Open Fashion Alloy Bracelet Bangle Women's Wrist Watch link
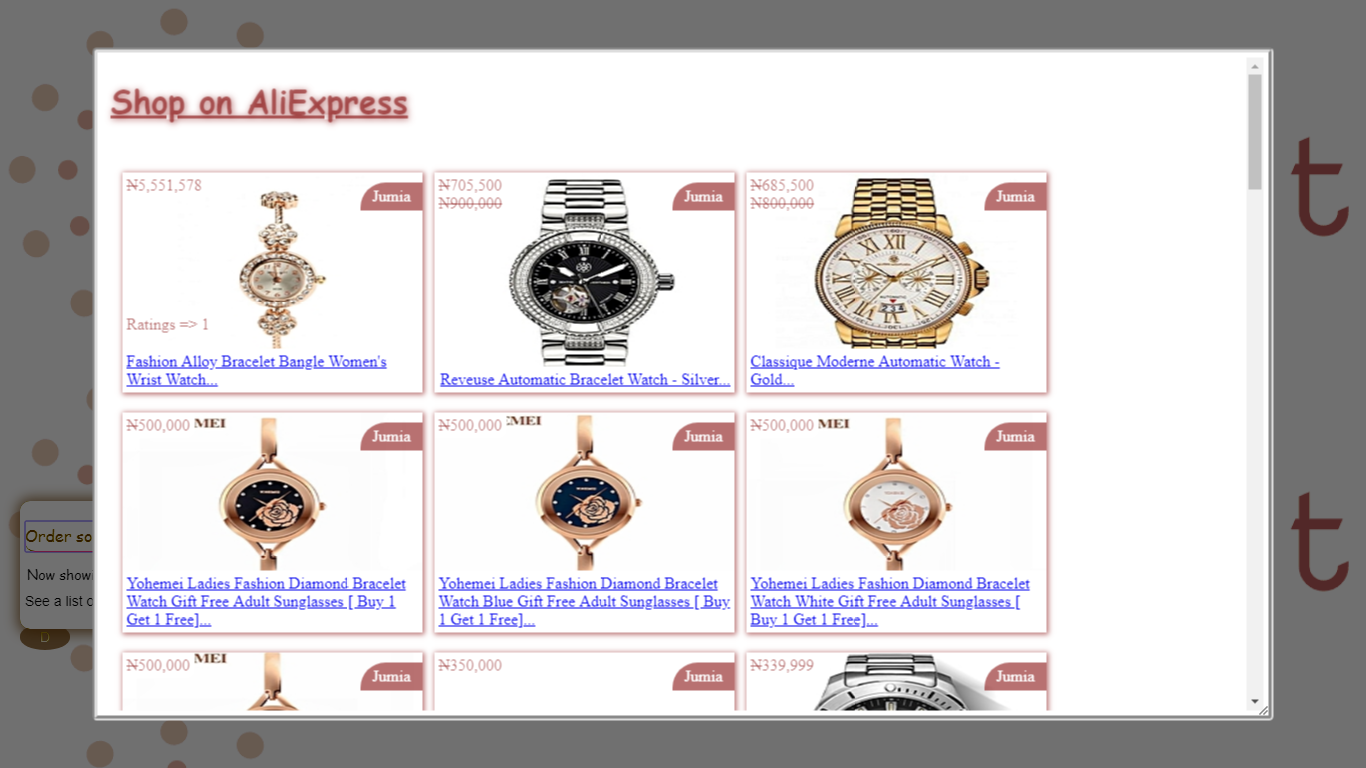The width and height of the screenshot is (1366, 768). 256,371
